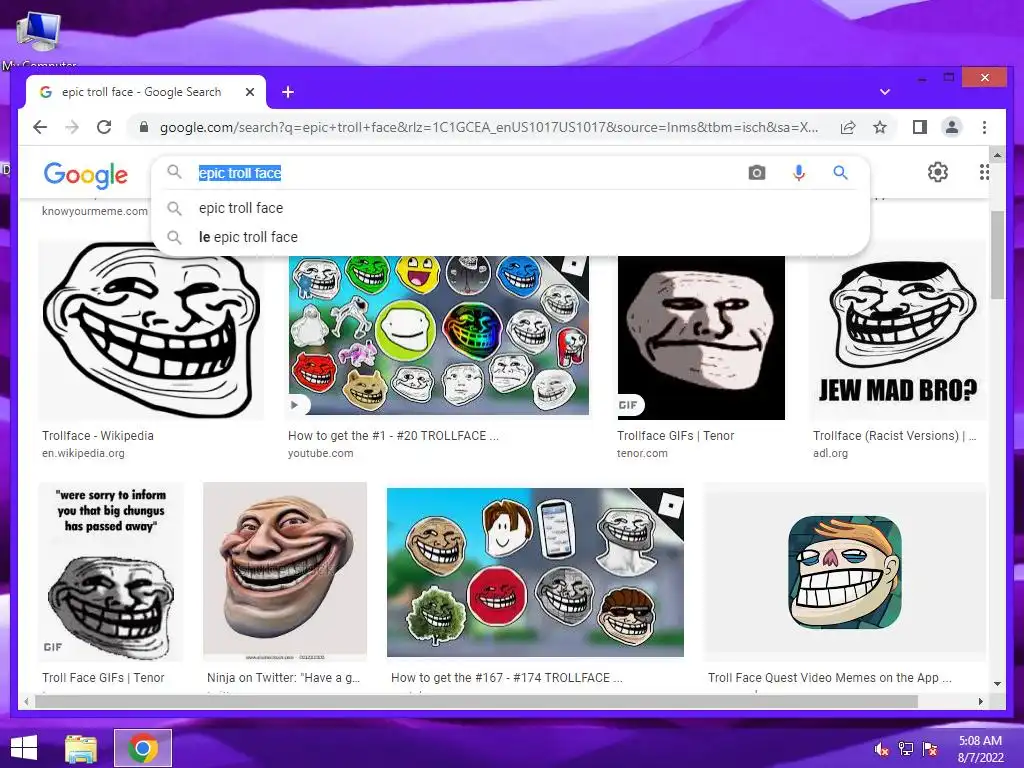Viewport: 1024px width, 768px height.
Task: Go back with the browser back arrow
Action: click(40, 127)
